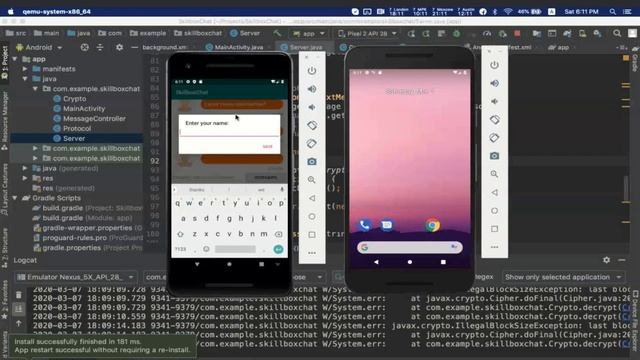Viewport: 640px width, 360px height.
Task: Lower volume on the right emulator toolbar
Action: coord(494,101)
